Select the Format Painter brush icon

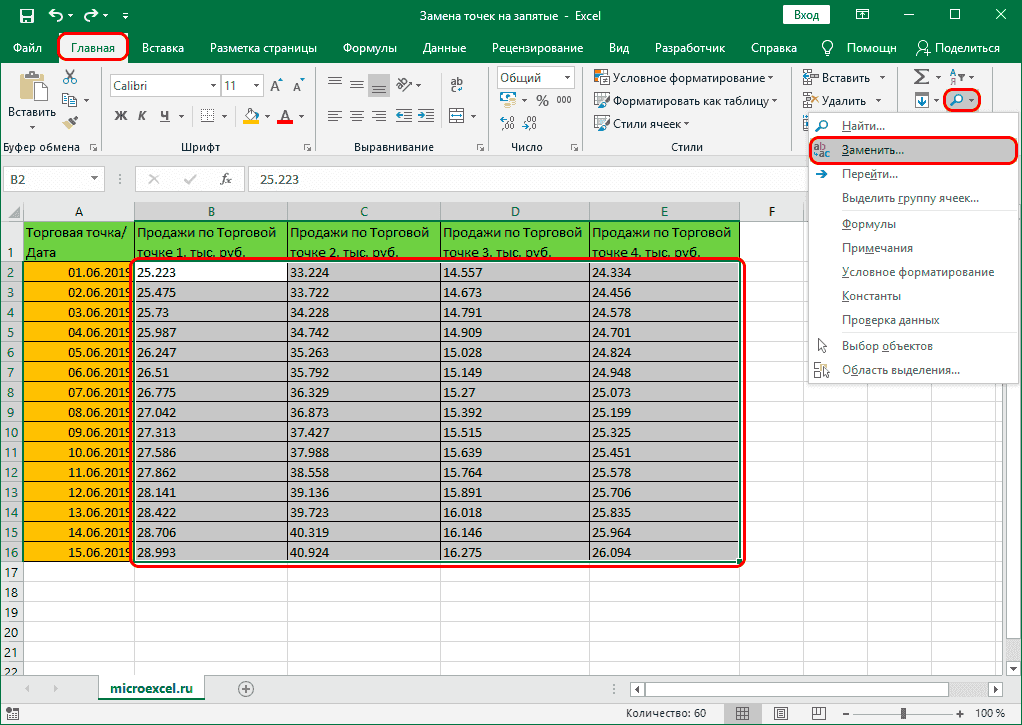point(69,121)
